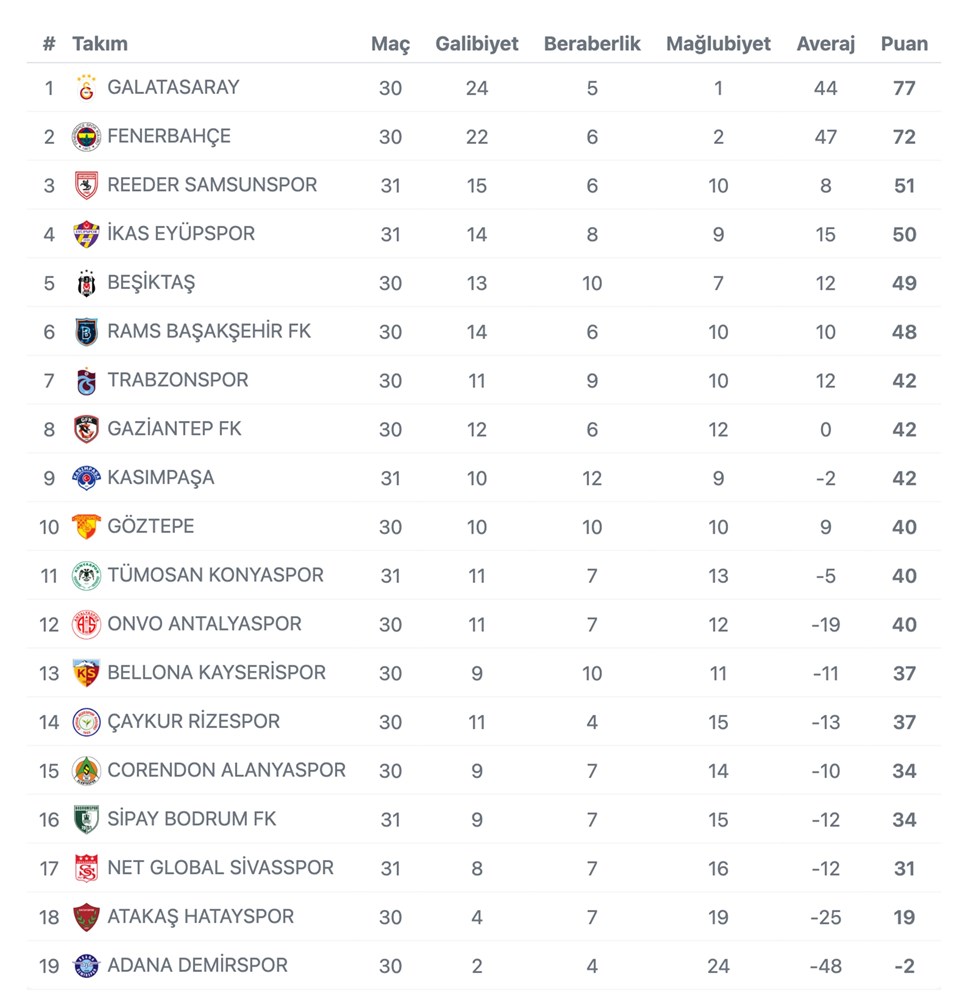The width and height of the screenshot is (960, 1007).
Task: Sort table by Puan column header
Action: (904, 44)
